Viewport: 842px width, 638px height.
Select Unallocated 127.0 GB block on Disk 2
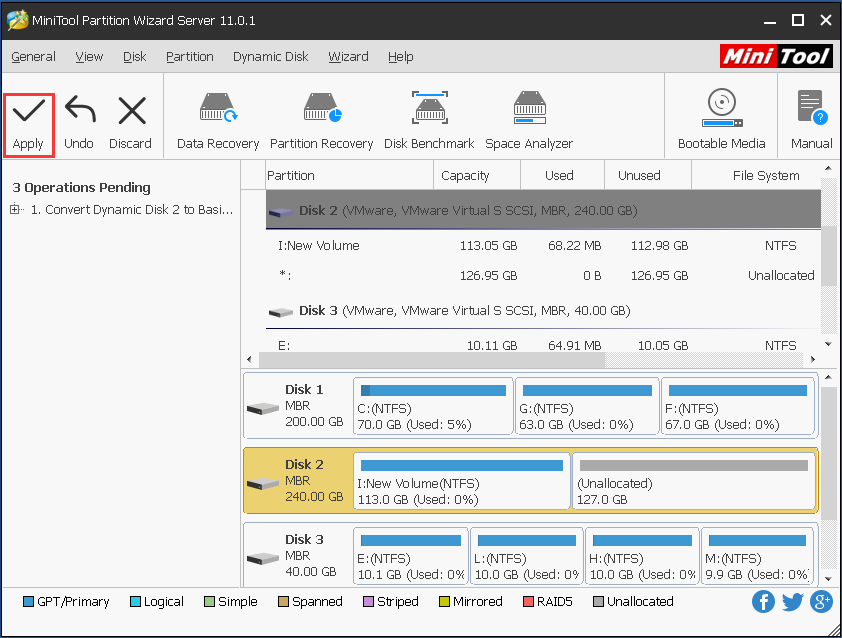point(694,481)
